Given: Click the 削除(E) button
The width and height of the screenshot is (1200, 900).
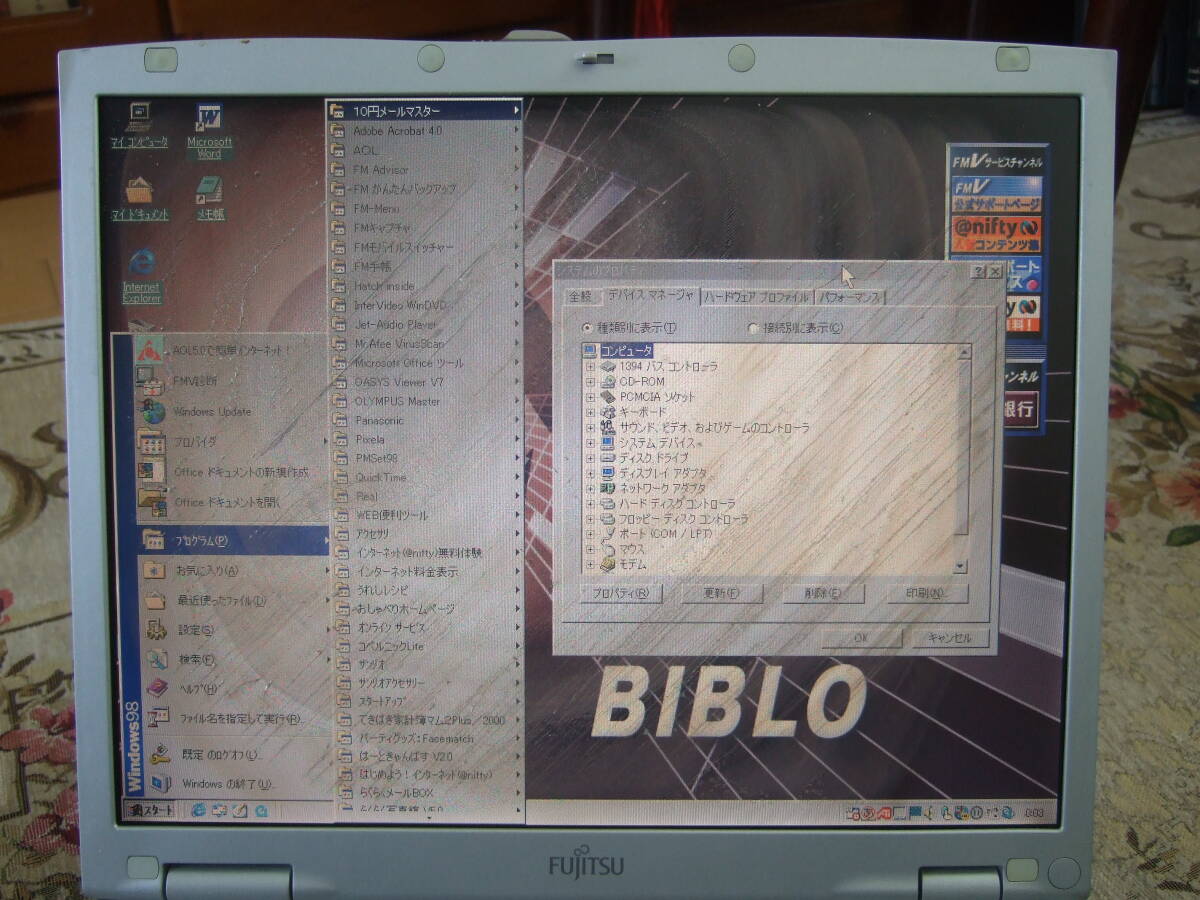Looking at the screenshot, I should [x=823, y=593].
